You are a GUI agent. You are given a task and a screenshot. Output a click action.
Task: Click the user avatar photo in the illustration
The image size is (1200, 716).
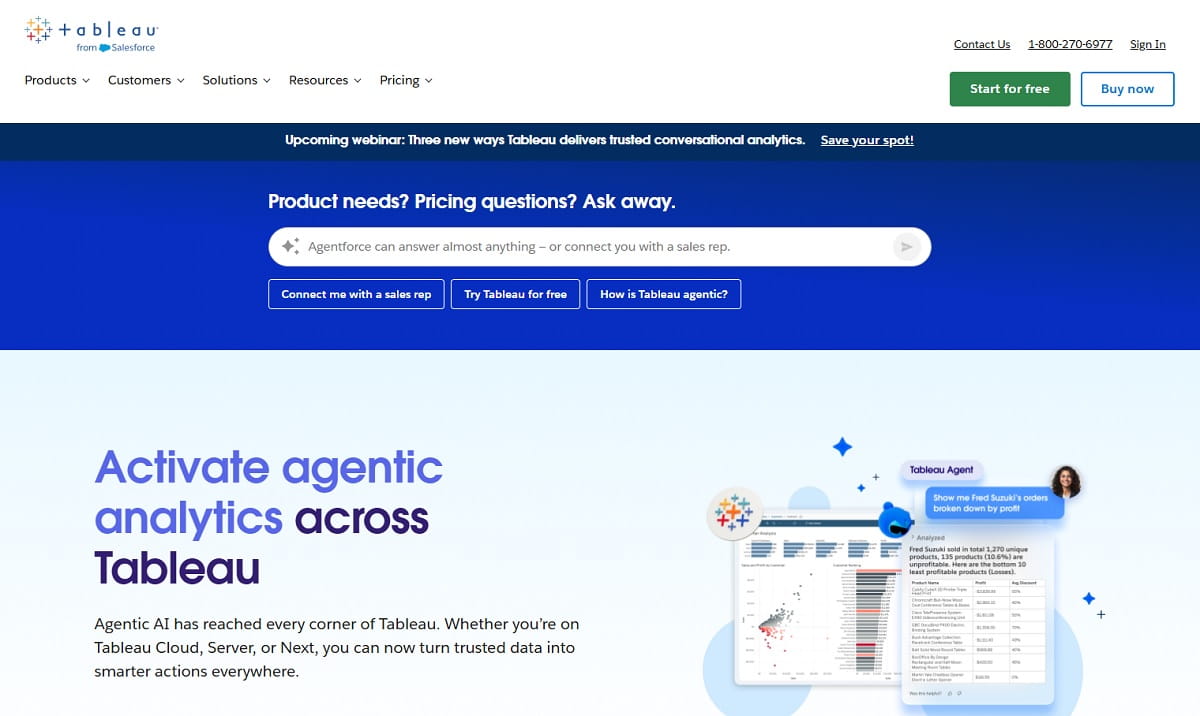point(1066,482)
